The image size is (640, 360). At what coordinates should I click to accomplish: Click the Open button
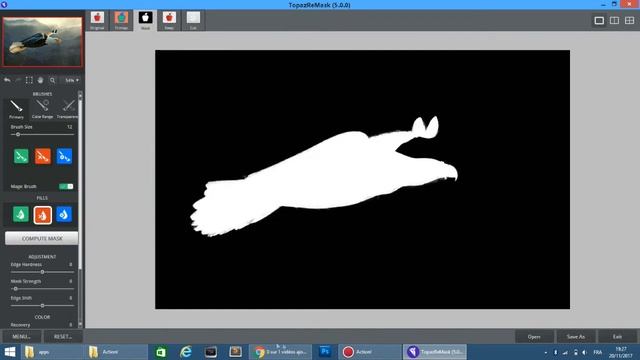click(534, 337)
